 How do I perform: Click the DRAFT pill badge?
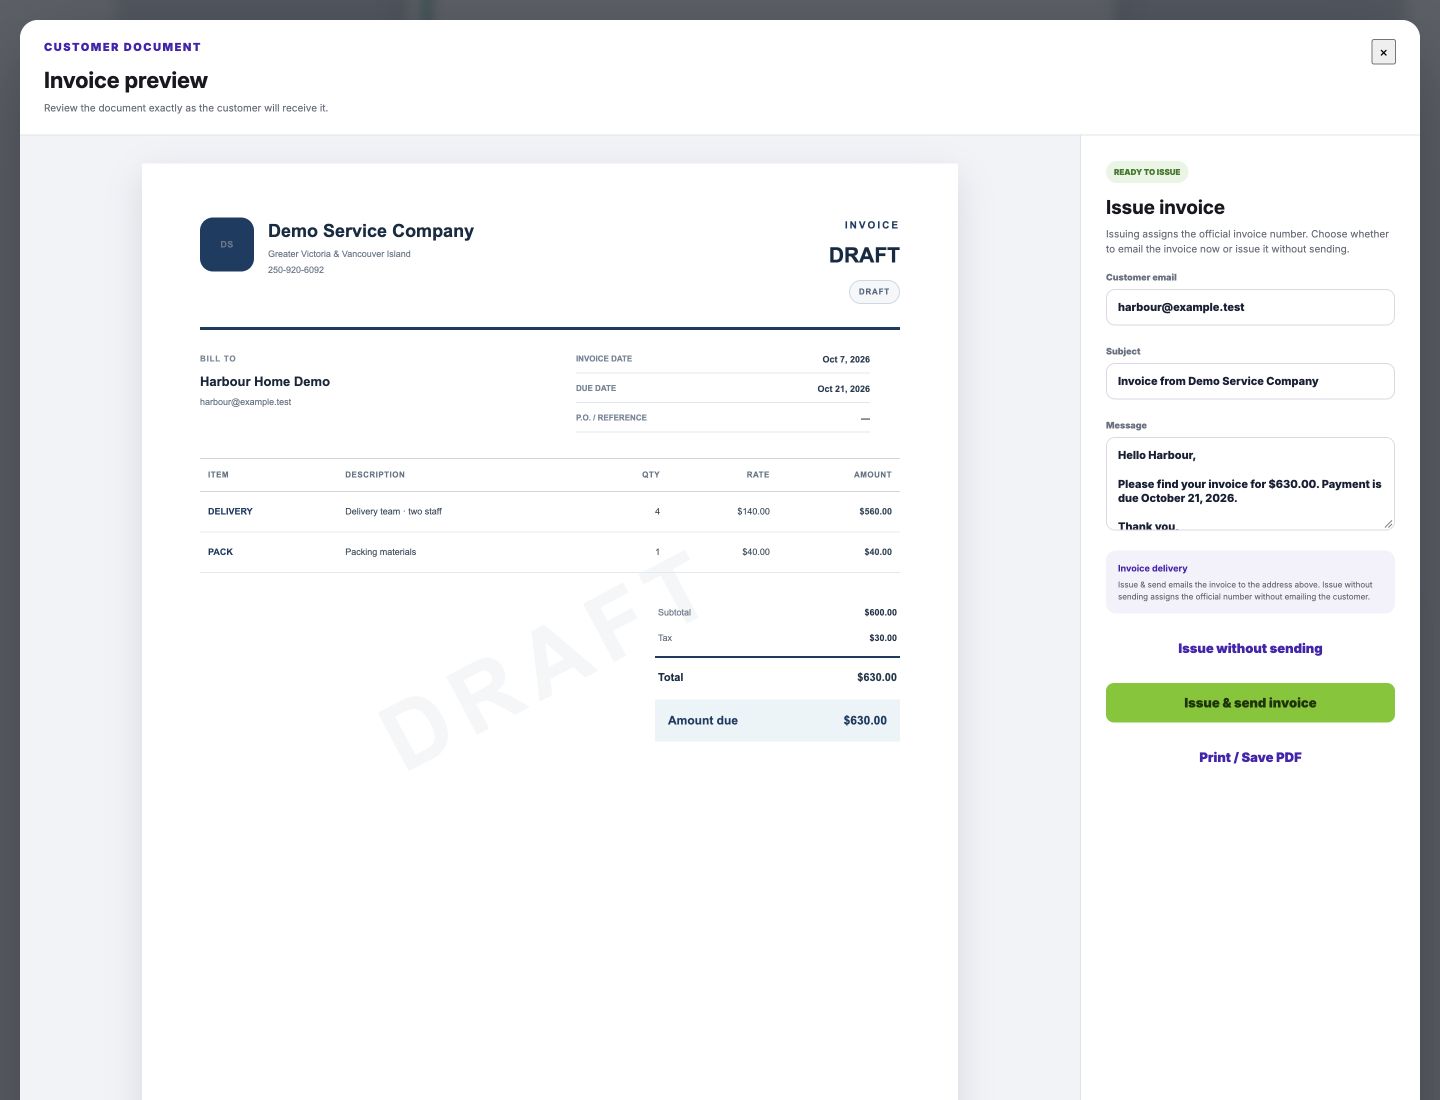[x=874, y=292]
